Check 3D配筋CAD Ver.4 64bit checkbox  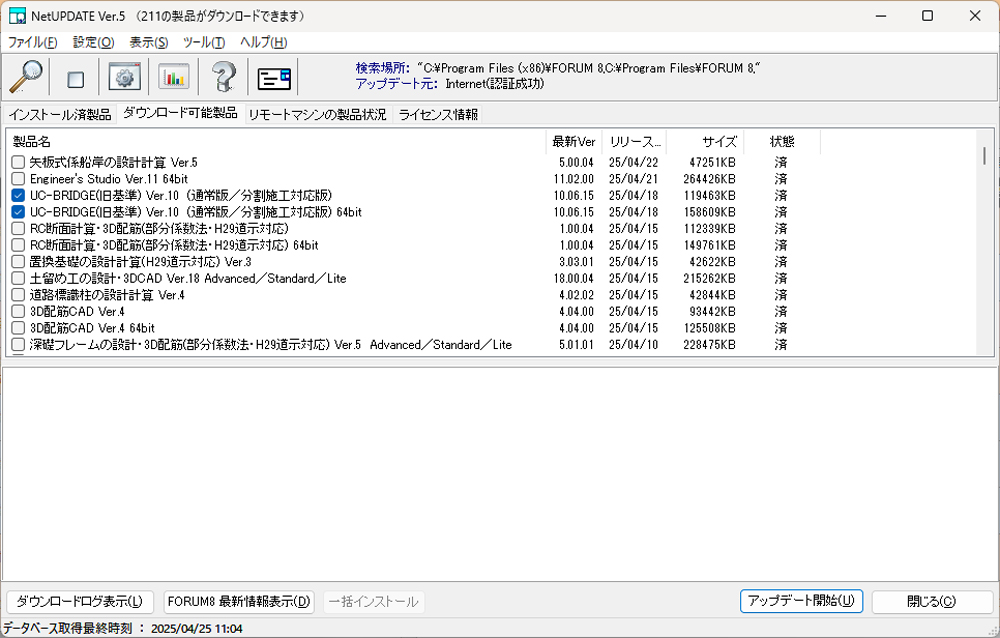coord(18,328)
